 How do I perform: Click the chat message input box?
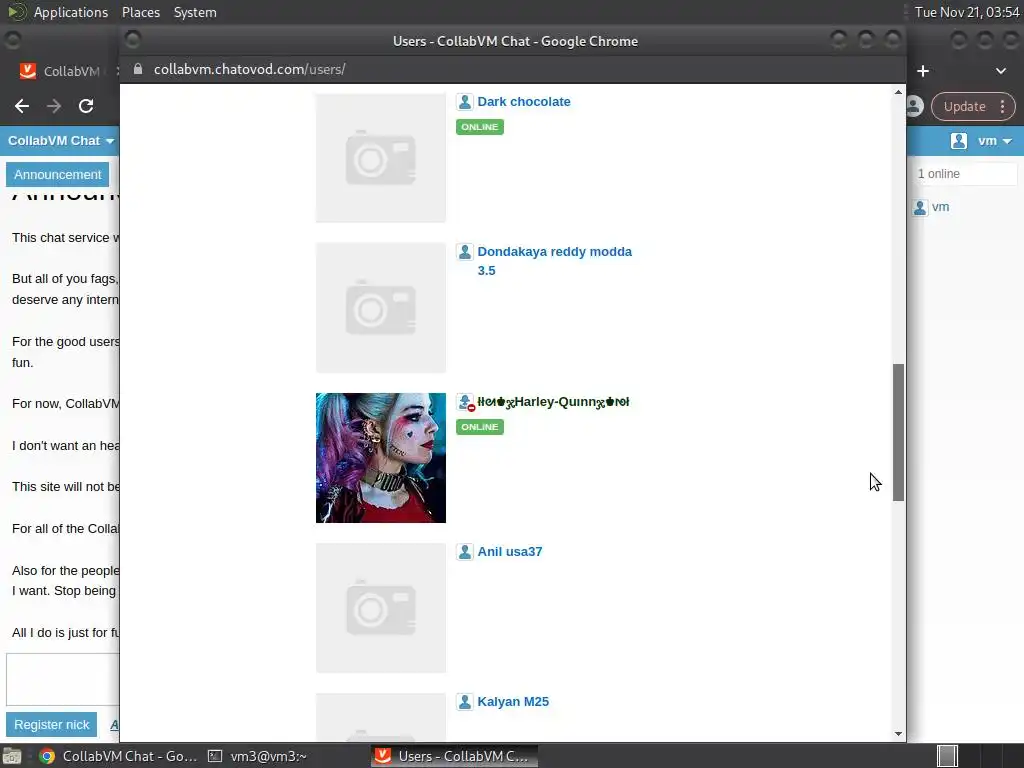click(x=63, y=679)
